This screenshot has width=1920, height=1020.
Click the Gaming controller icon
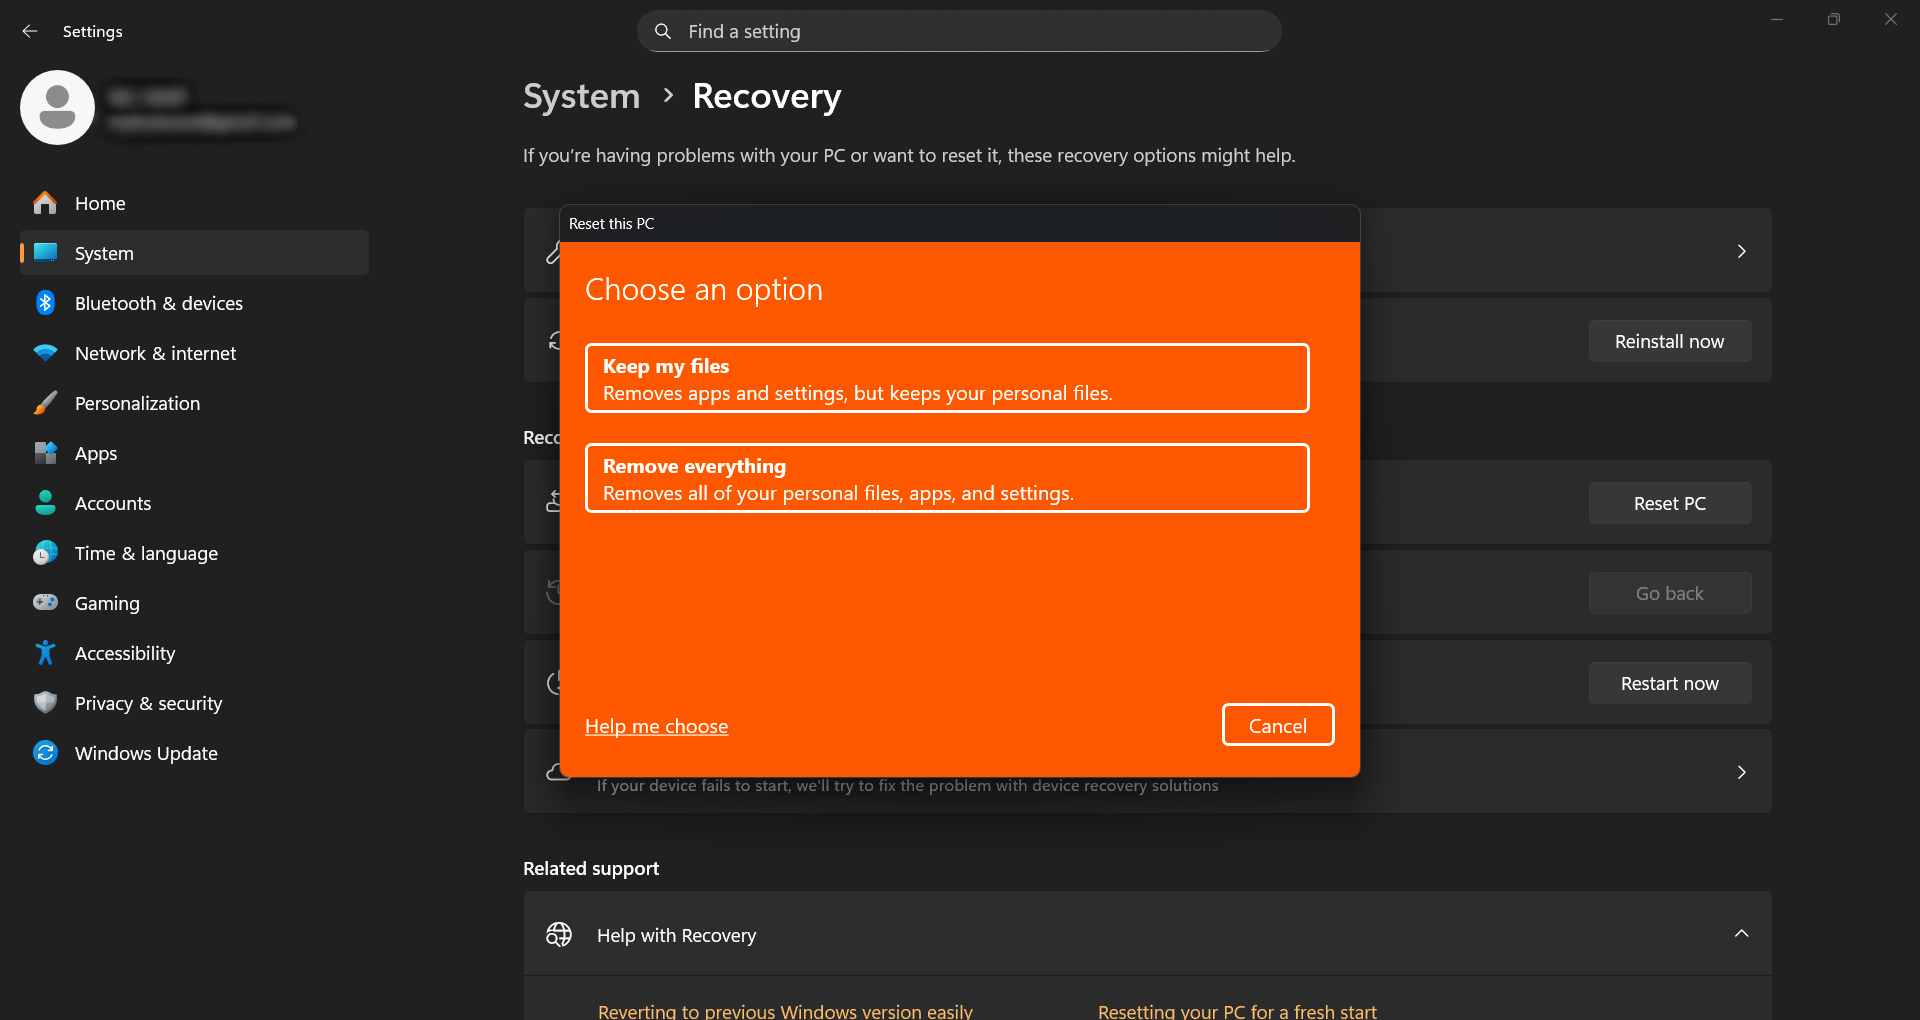coord(45,603)
